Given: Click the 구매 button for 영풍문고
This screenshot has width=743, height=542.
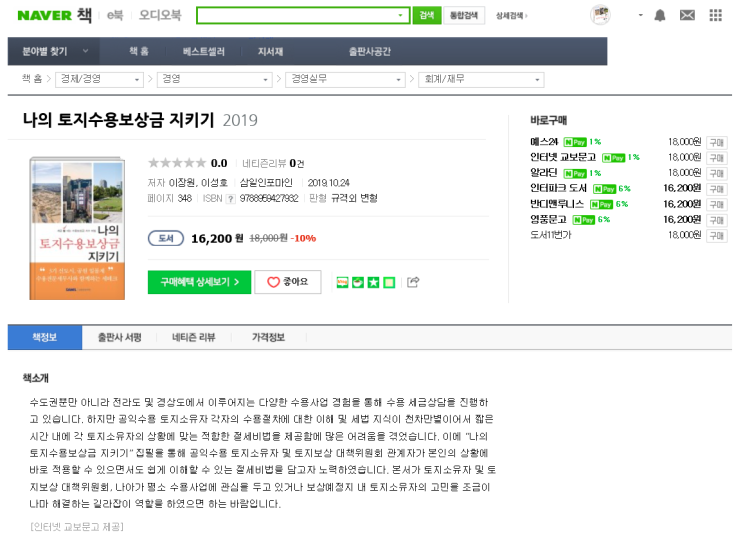Looking at the screenshot, I should (716, 220).
